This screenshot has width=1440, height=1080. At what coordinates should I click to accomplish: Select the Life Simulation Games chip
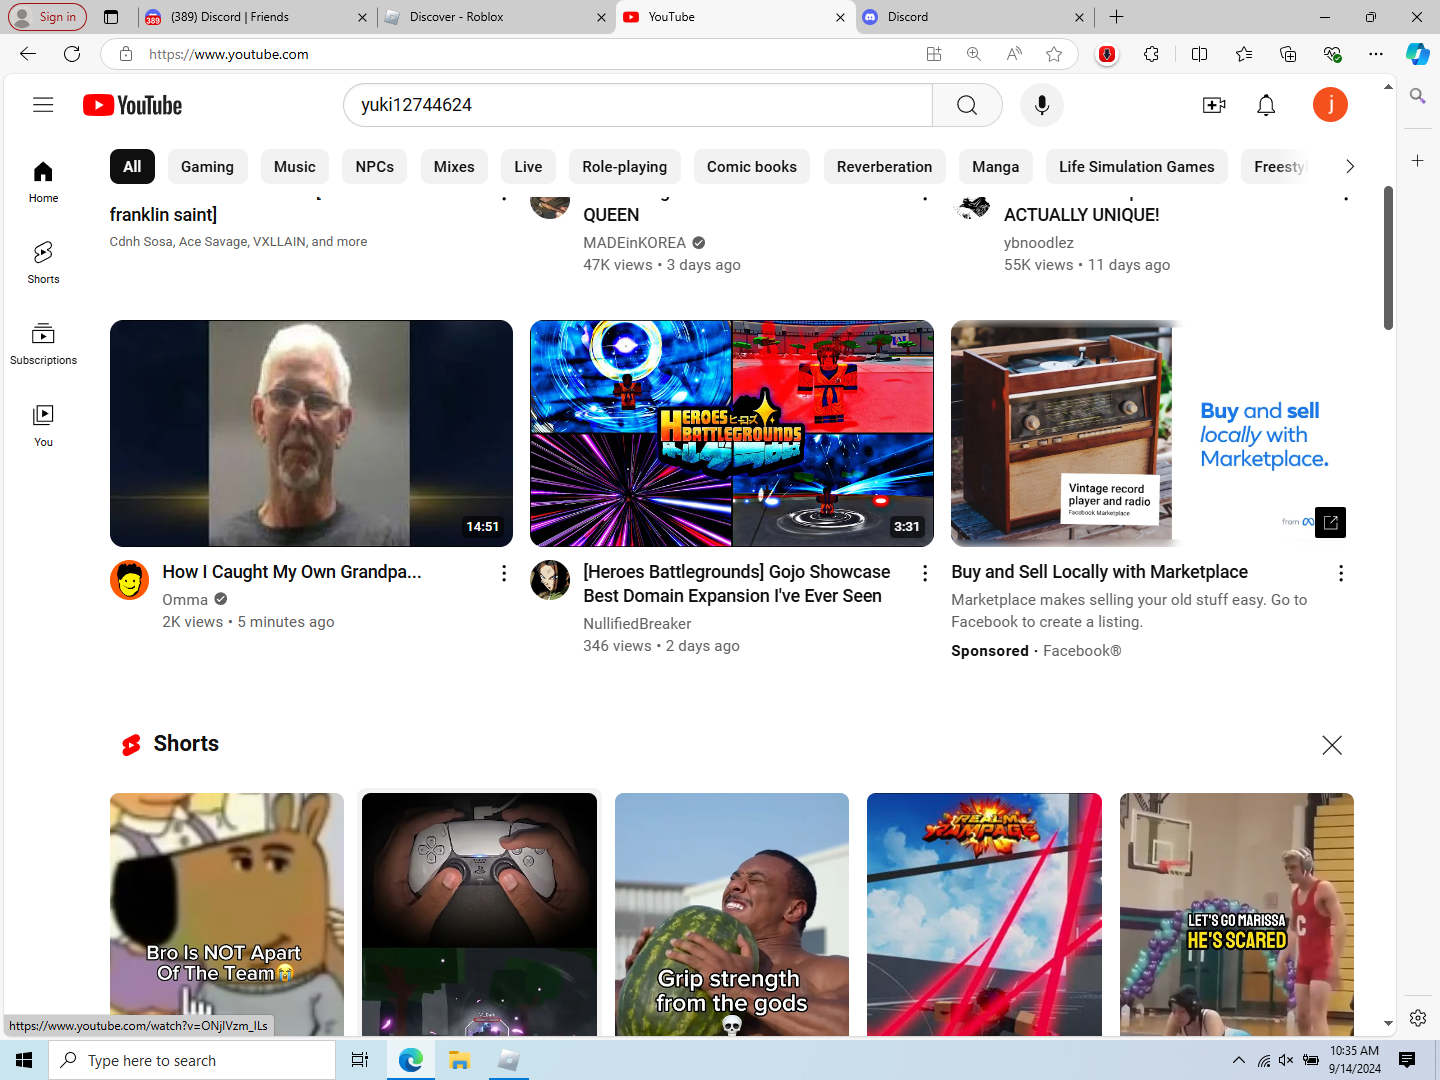tap(1137, 167)
